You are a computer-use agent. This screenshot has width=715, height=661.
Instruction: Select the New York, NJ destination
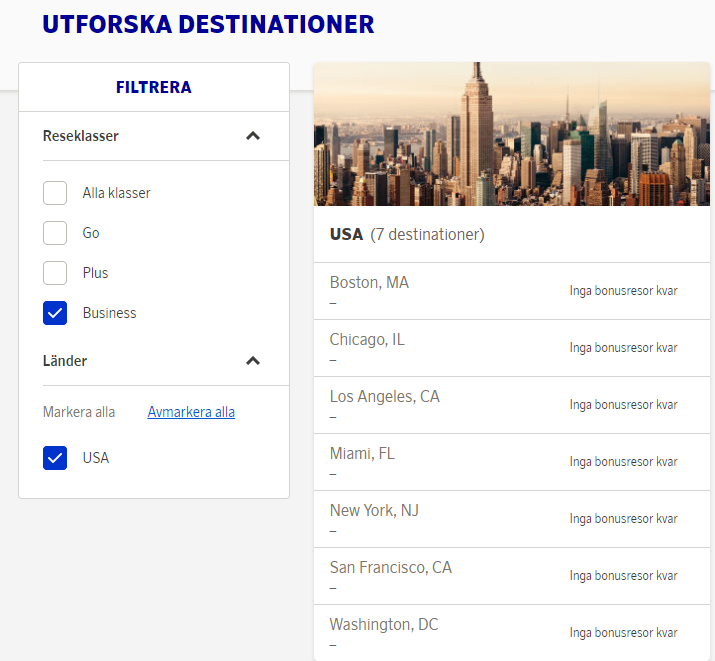[x=374, y=511]
